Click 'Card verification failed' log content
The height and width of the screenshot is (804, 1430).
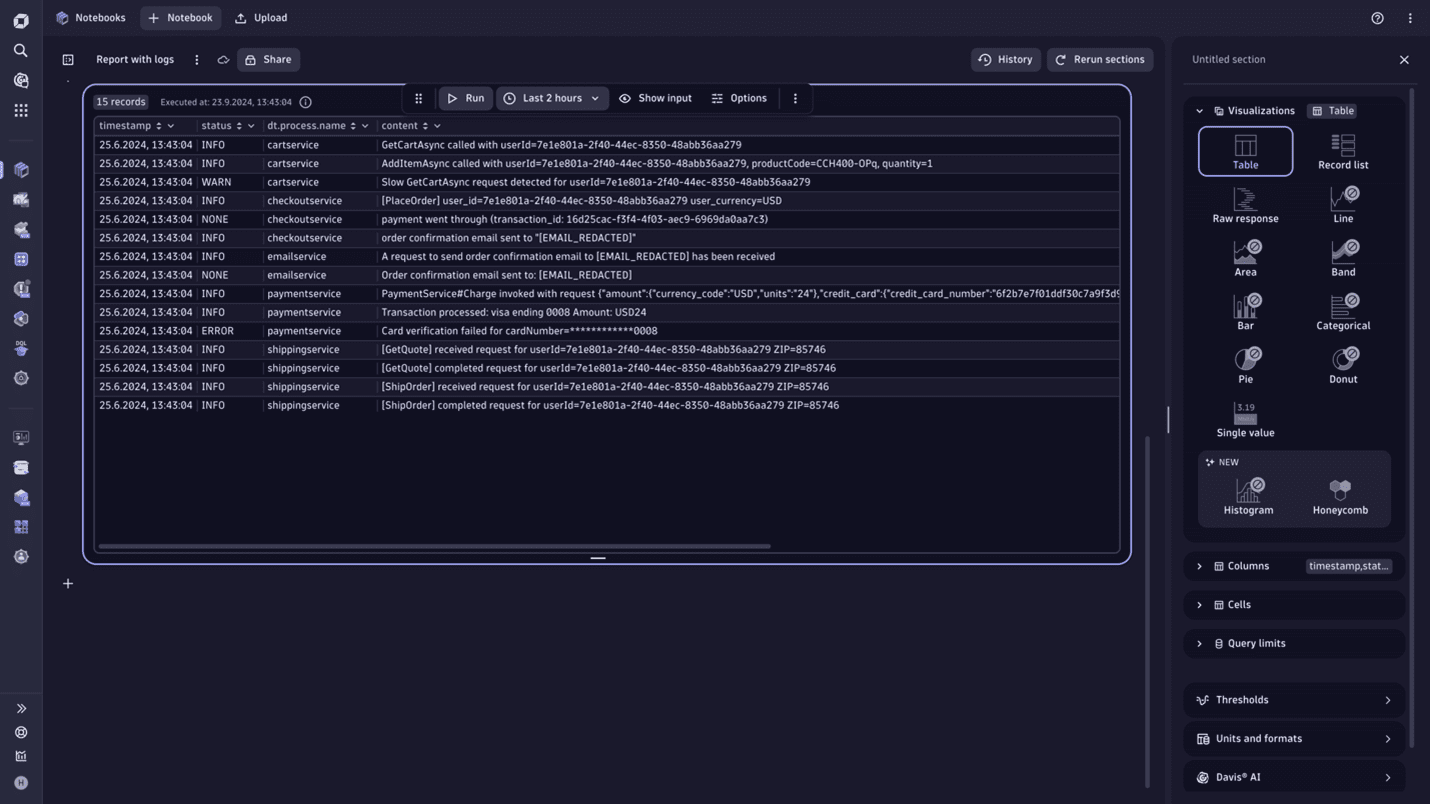coord(519,331)
